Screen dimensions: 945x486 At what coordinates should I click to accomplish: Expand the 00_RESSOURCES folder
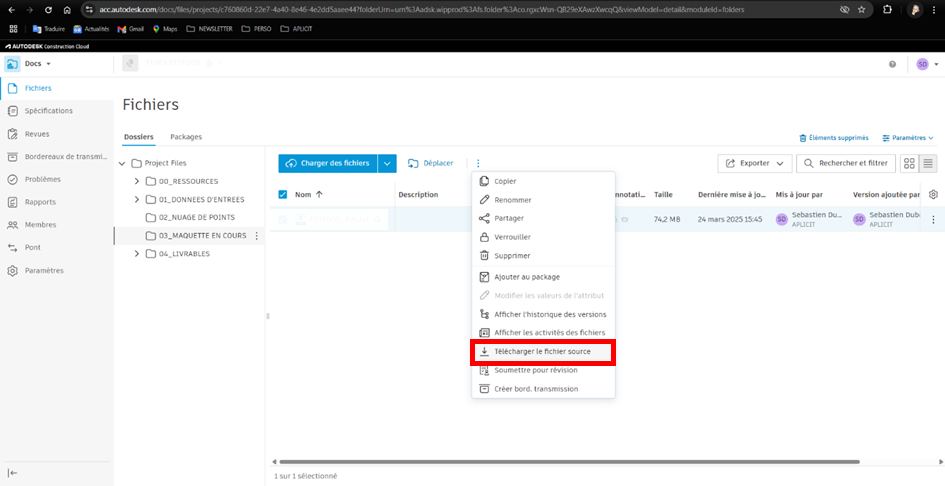[137, 182]
